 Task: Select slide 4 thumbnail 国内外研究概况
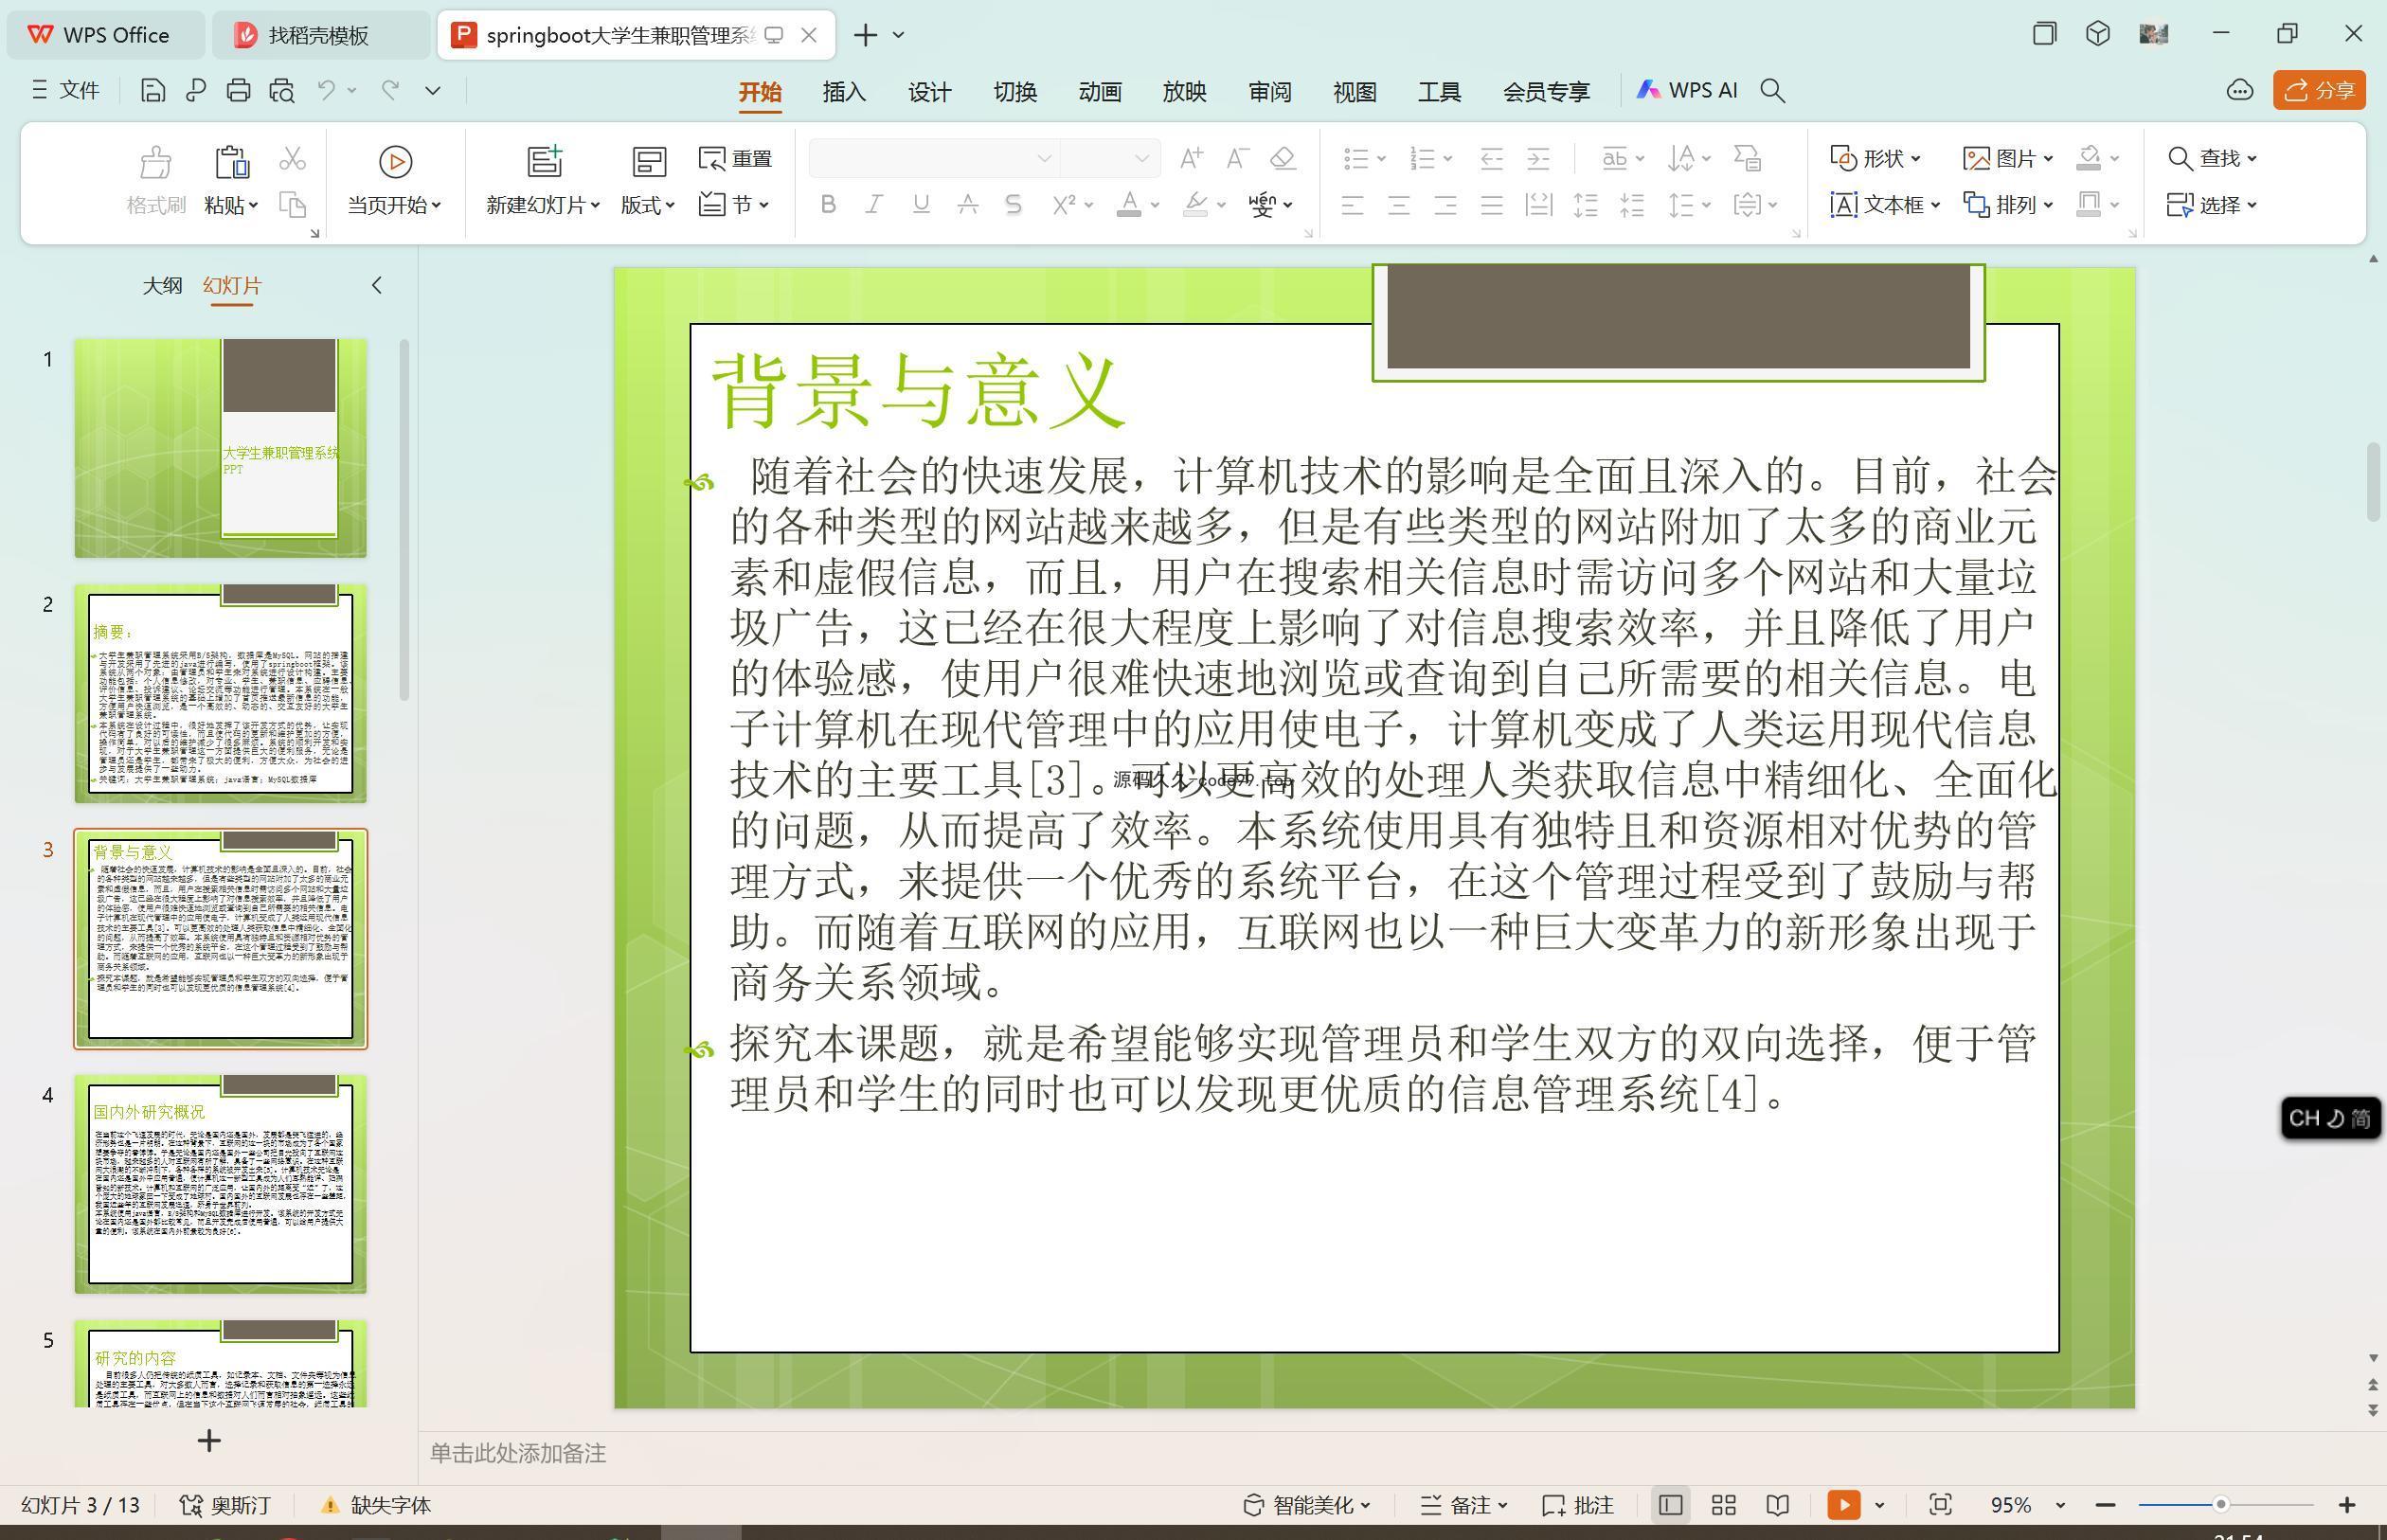[x=220, y=1184]
